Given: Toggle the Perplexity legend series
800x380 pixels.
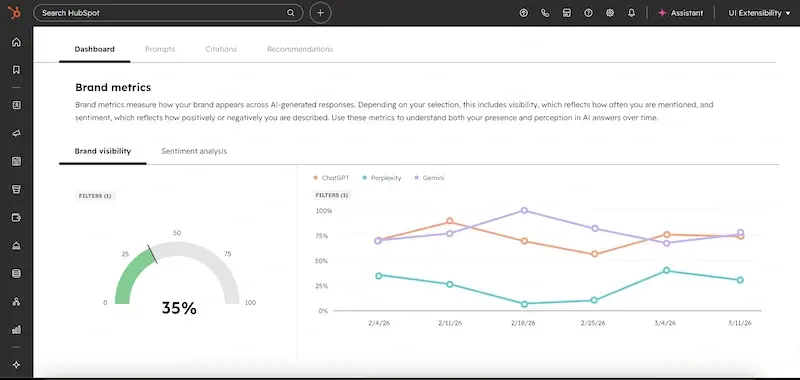Looking at the screenshot, I should click(382, 178).
